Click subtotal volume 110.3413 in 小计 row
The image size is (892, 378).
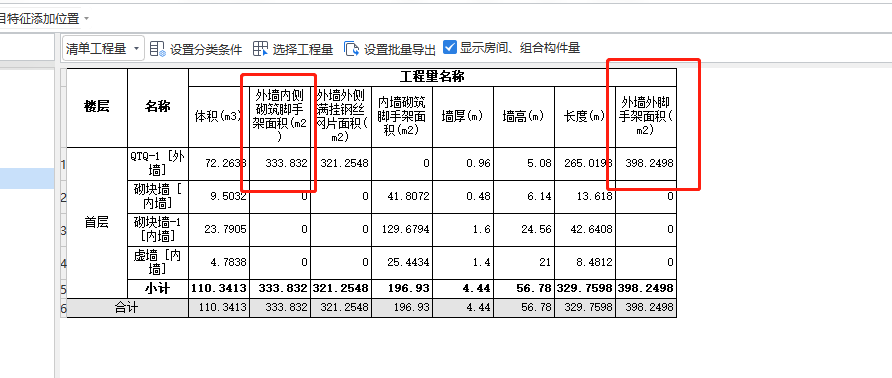(x=219, y=289)
